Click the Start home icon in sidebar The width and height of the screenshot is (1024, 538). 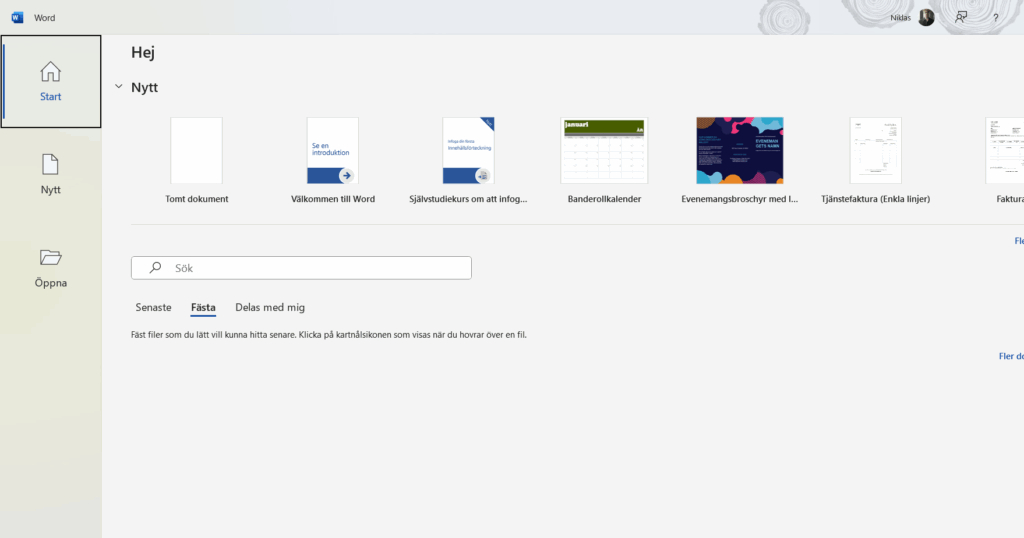50,72
